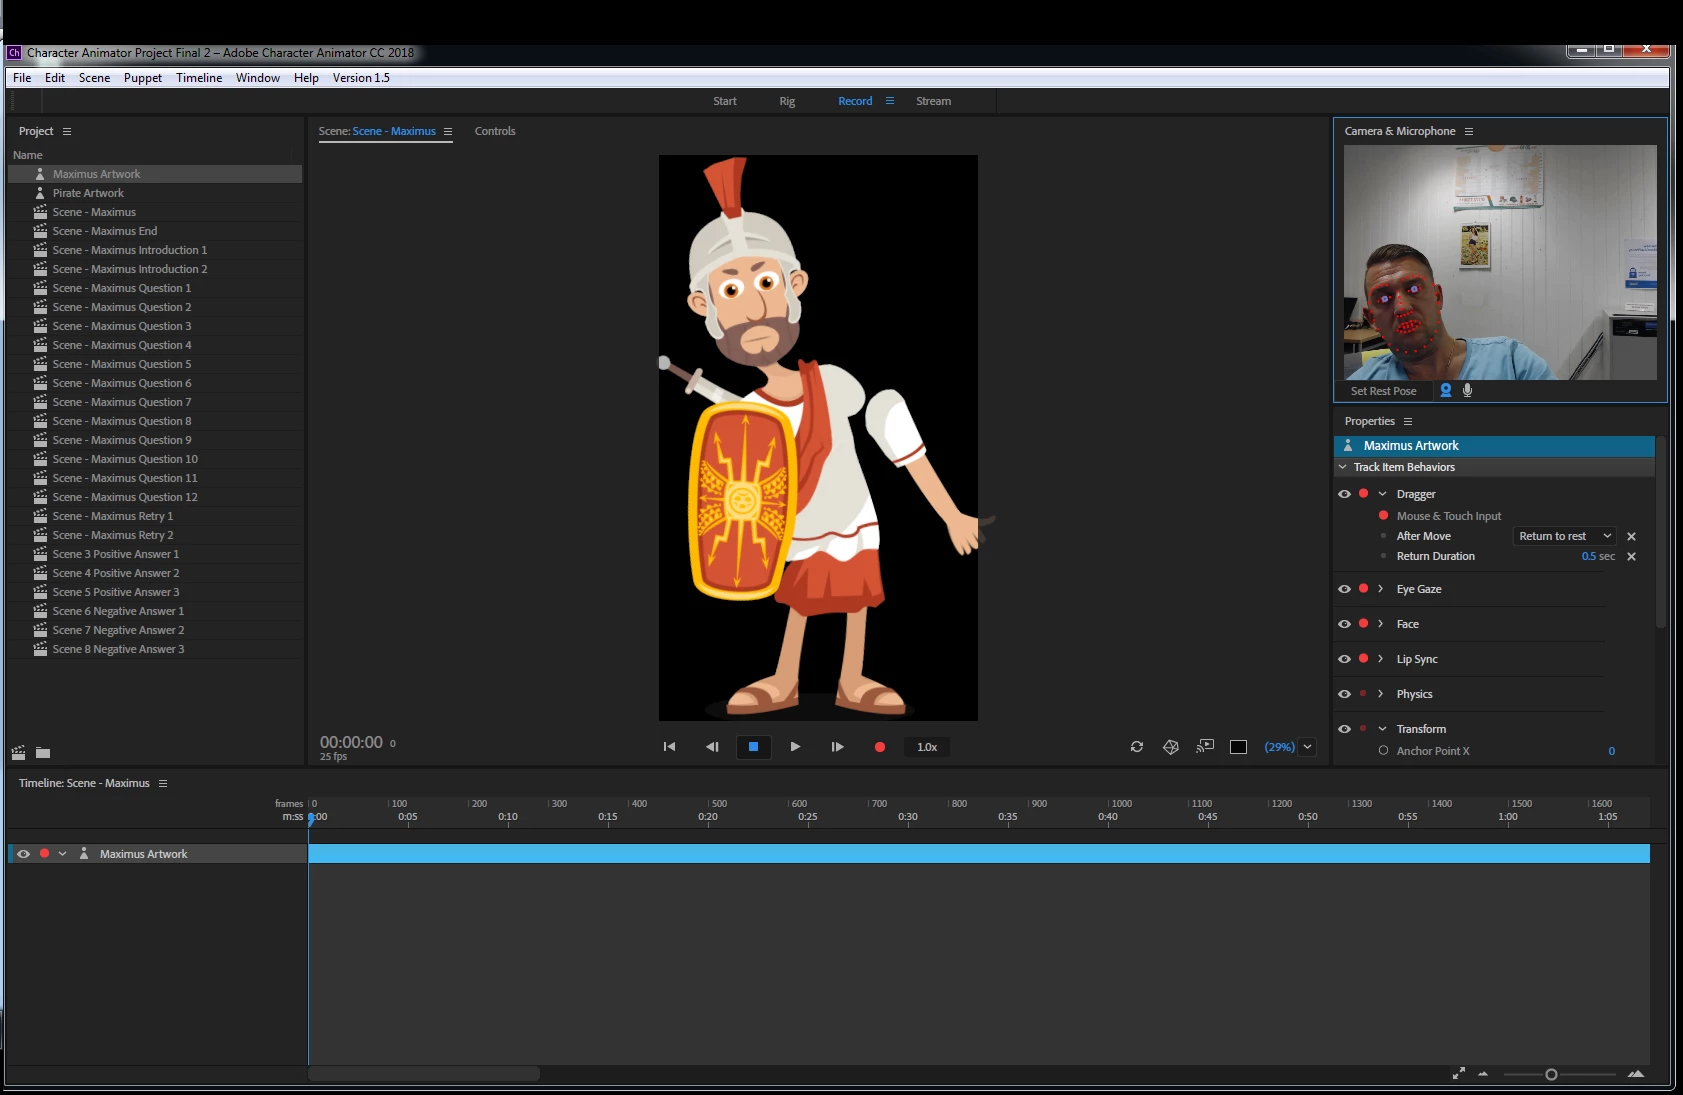This screenshot has height=1095, width=1683.
Task: Expand the Face behavior
Action: [1381, 624]
